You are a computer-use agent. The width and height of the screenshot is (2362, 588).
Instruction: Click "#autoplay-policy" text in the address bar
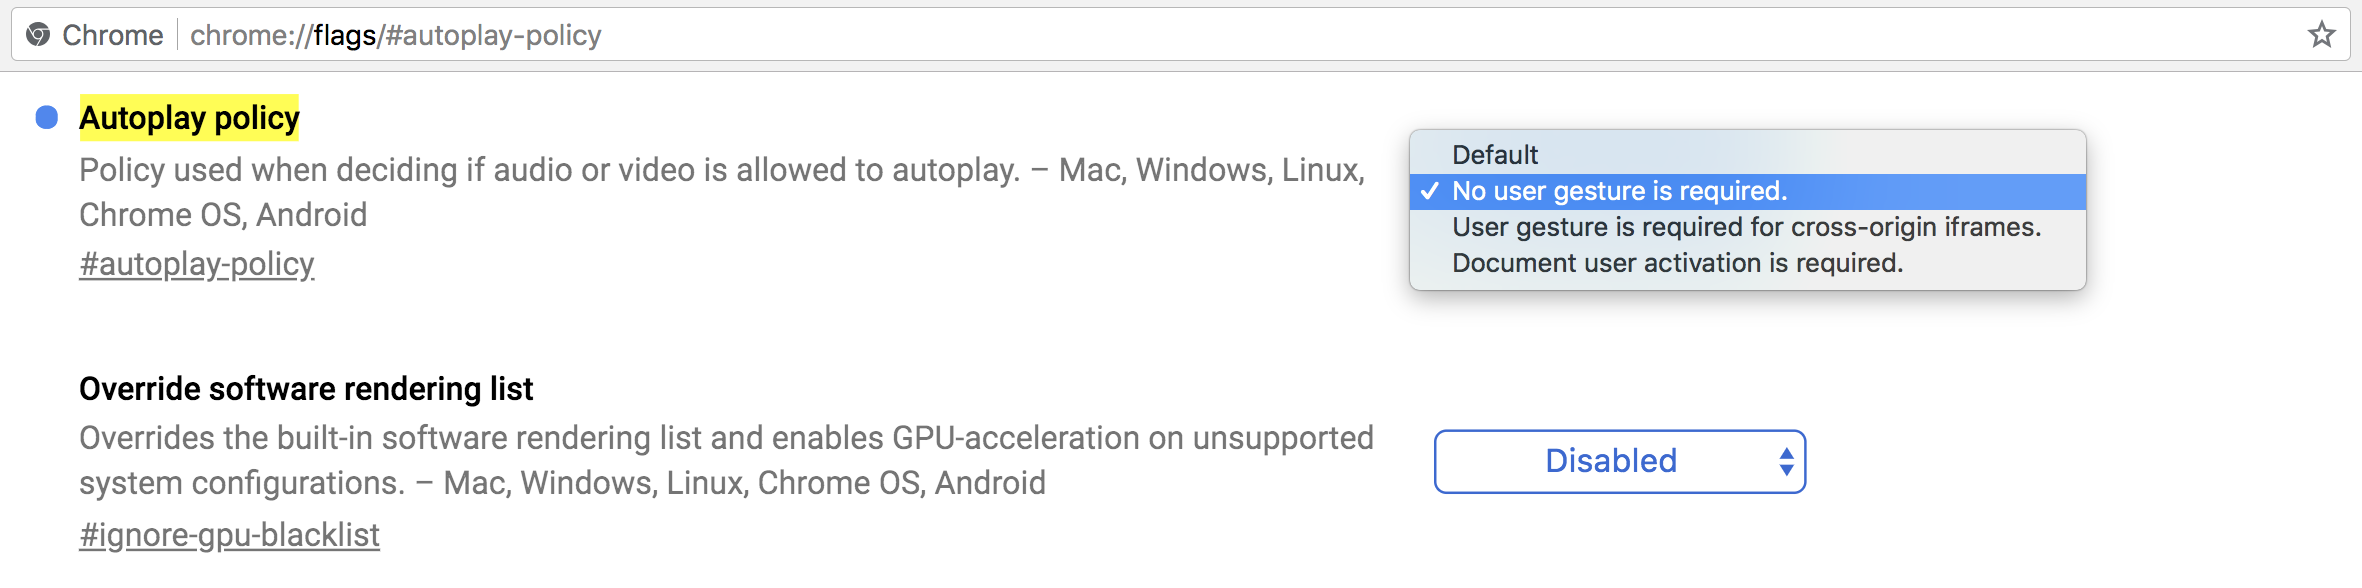point(493,35)
